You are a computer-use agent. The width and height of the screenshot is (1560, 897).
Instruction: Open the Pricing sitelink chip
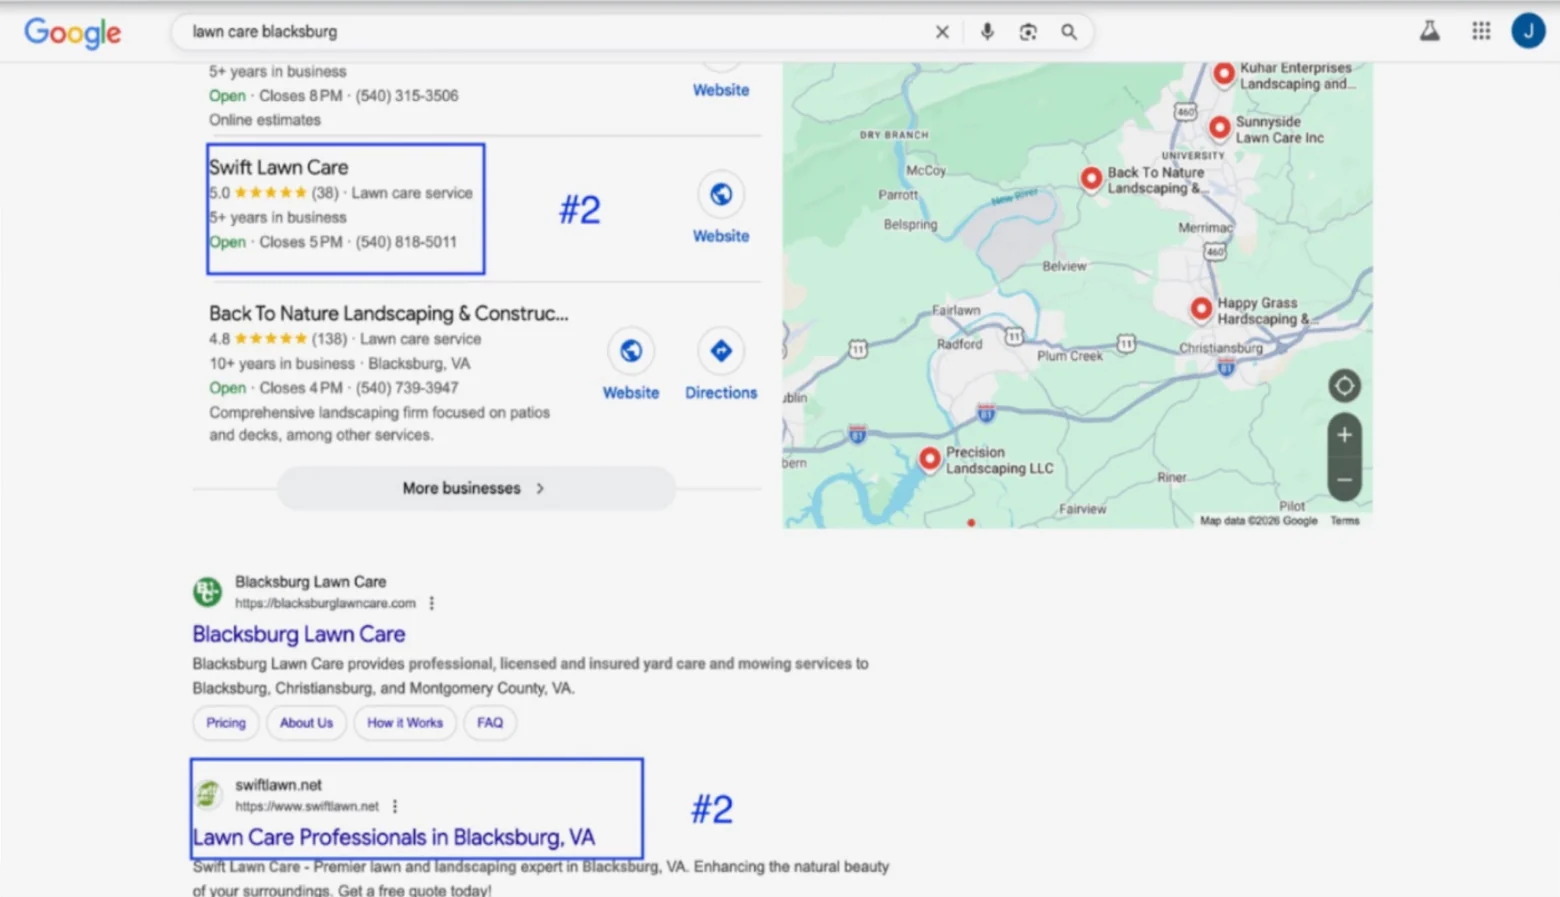pos(226,722)
